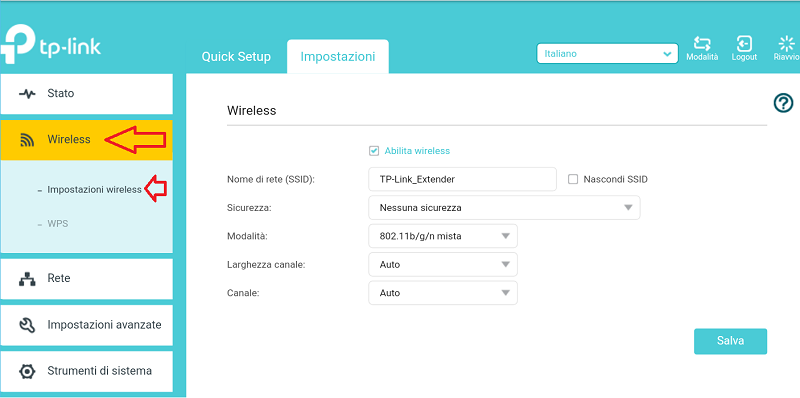Expand the Canale dropdown
800x398 pixels.
(443, 293)
